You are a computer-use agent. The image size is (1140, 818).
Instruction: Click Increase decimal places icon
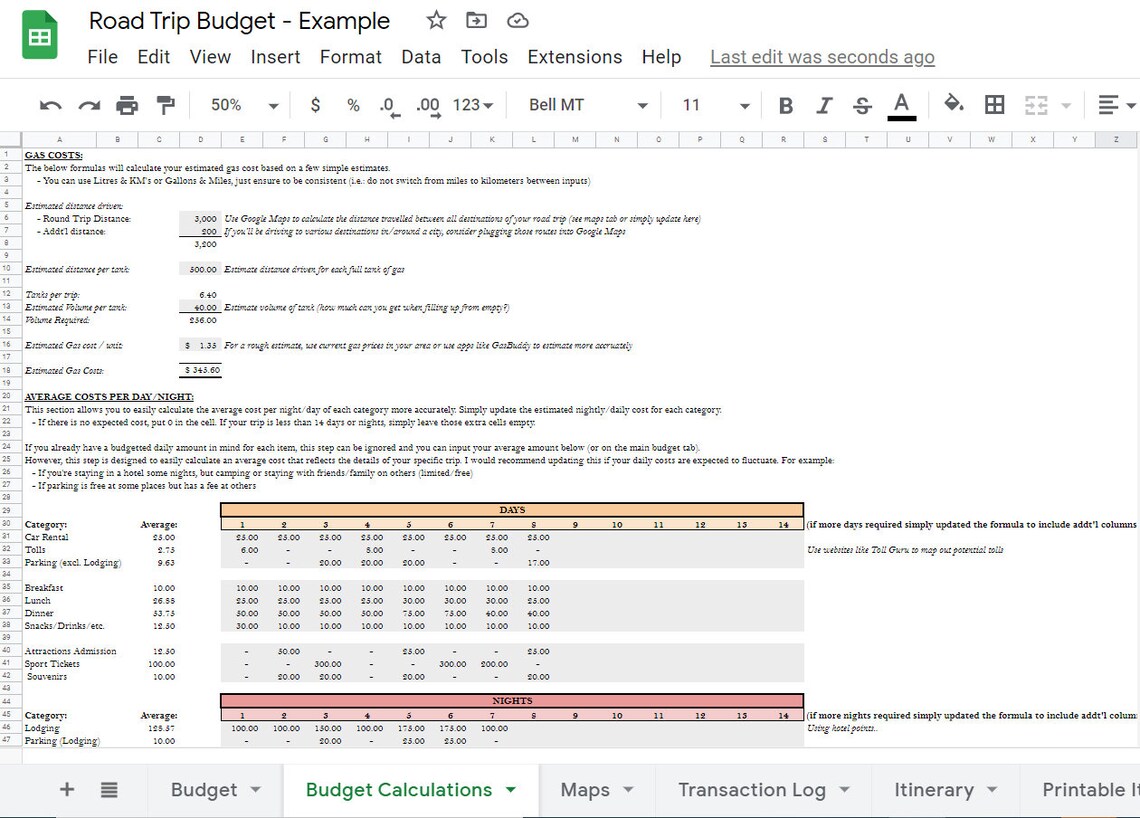coord(426,104)
